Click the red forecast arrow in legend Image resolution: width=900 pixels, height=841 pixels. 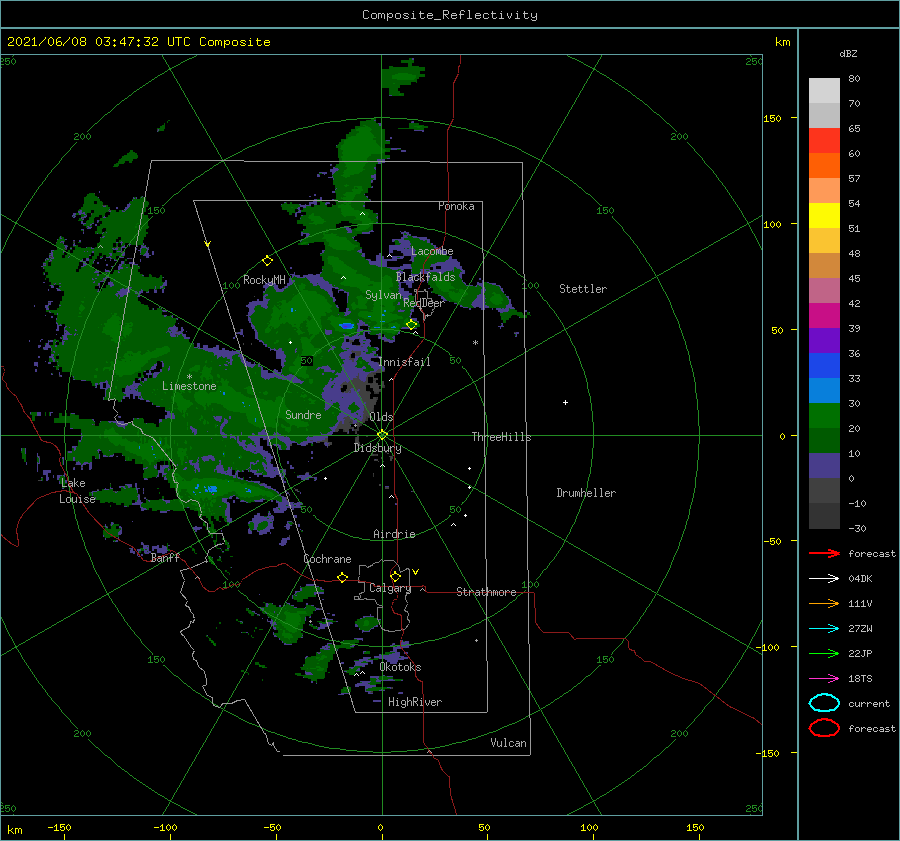(824, 553)
